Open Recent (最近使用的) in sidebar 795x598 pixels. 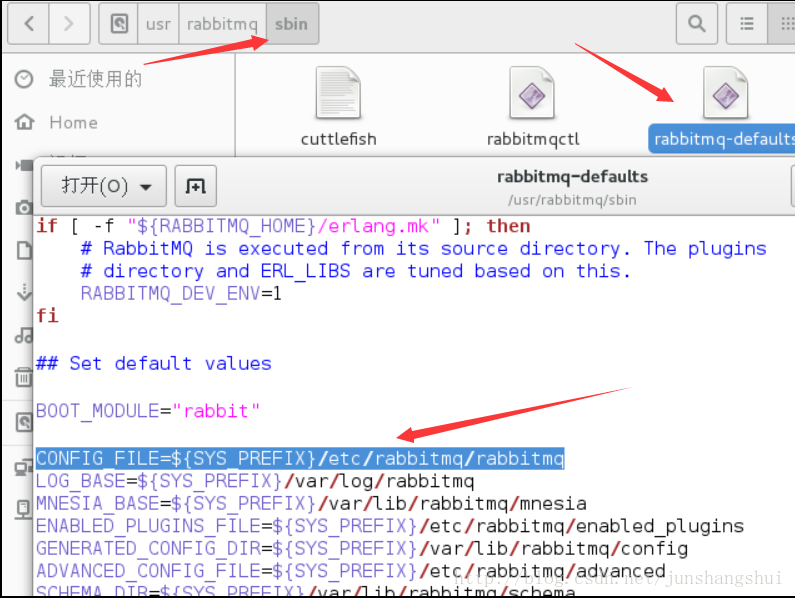(x=95, y=79)
